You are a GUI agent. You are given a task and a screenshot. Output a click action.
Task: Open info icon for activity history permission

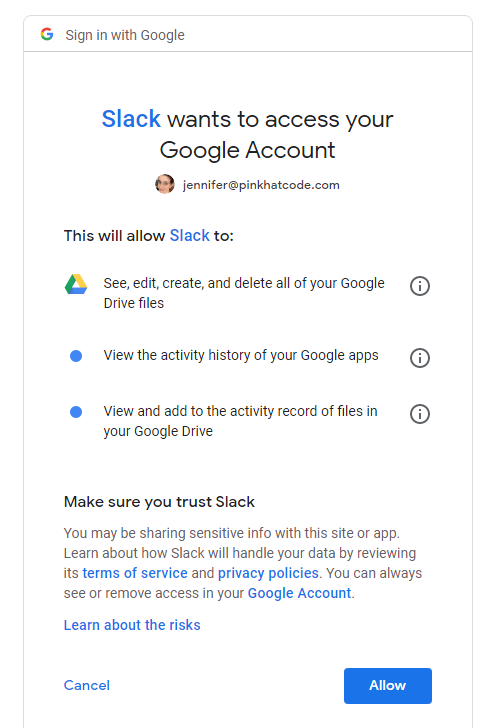tap(420, 358)
